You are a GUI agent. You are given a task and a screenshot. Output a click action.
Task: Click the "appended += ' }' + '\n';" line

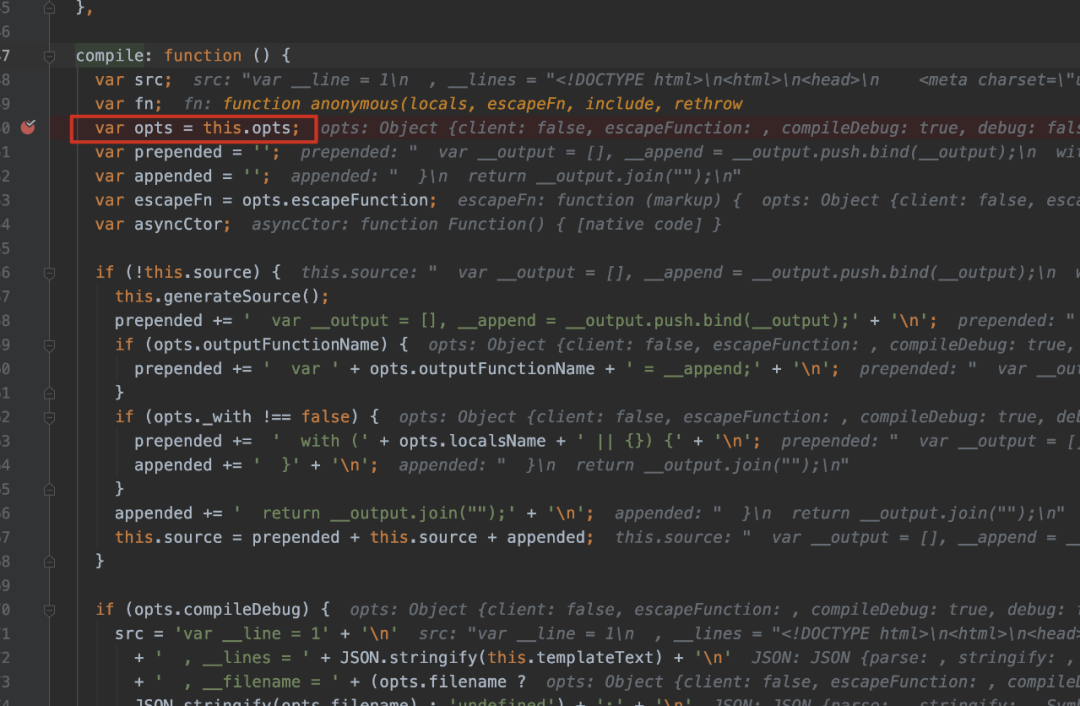[x=256, y=466]
